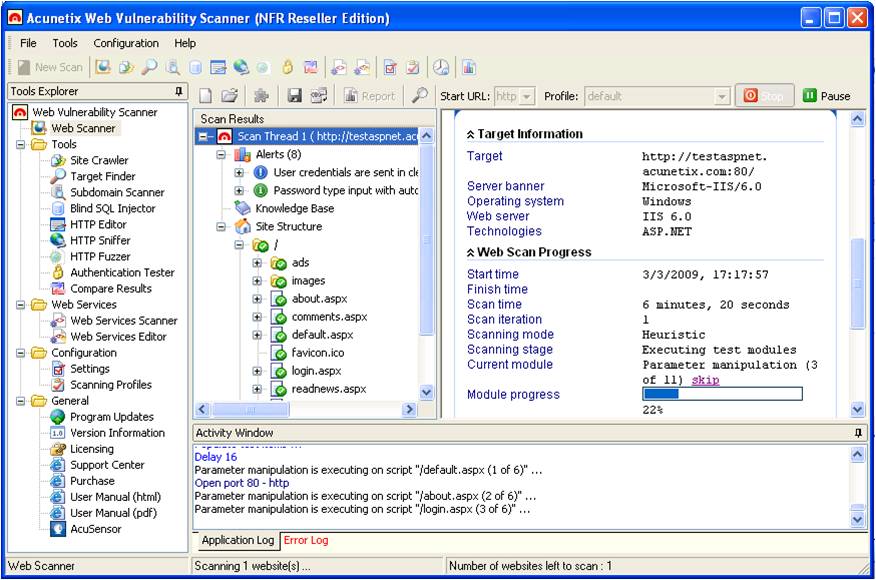Click the Scan Results horizontal scrollbar thumb
This screenshot has height=580, width=876.
[x=250, y=410]
